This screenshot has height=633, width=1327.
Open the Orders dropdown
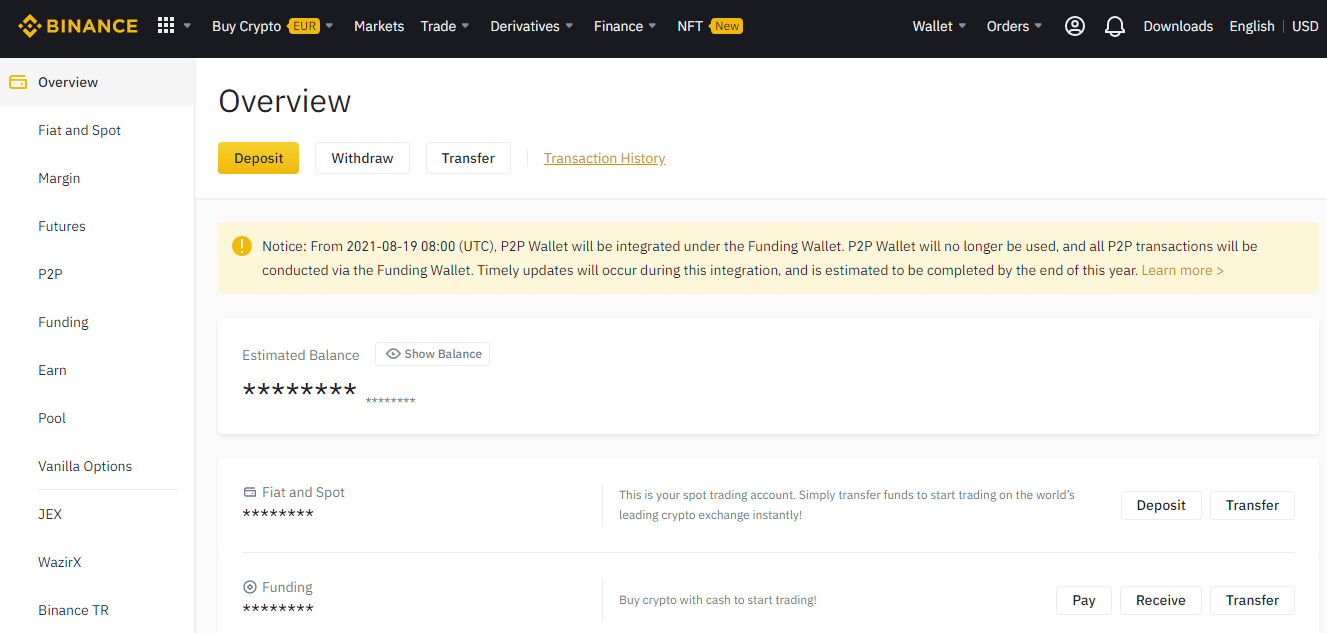[x=1014, y=26]
